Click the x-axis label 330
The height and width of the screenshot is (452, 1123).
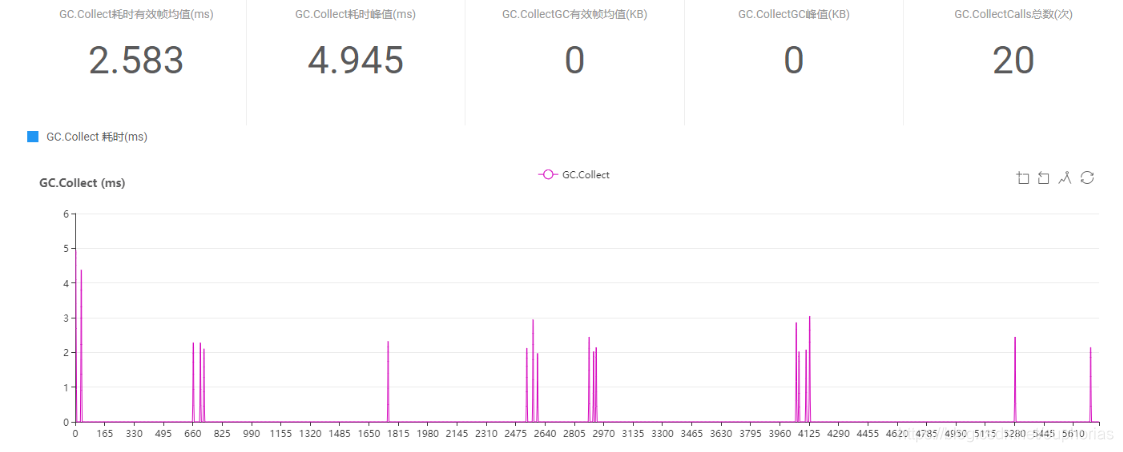pyautogui.click(x=134, y=433)
